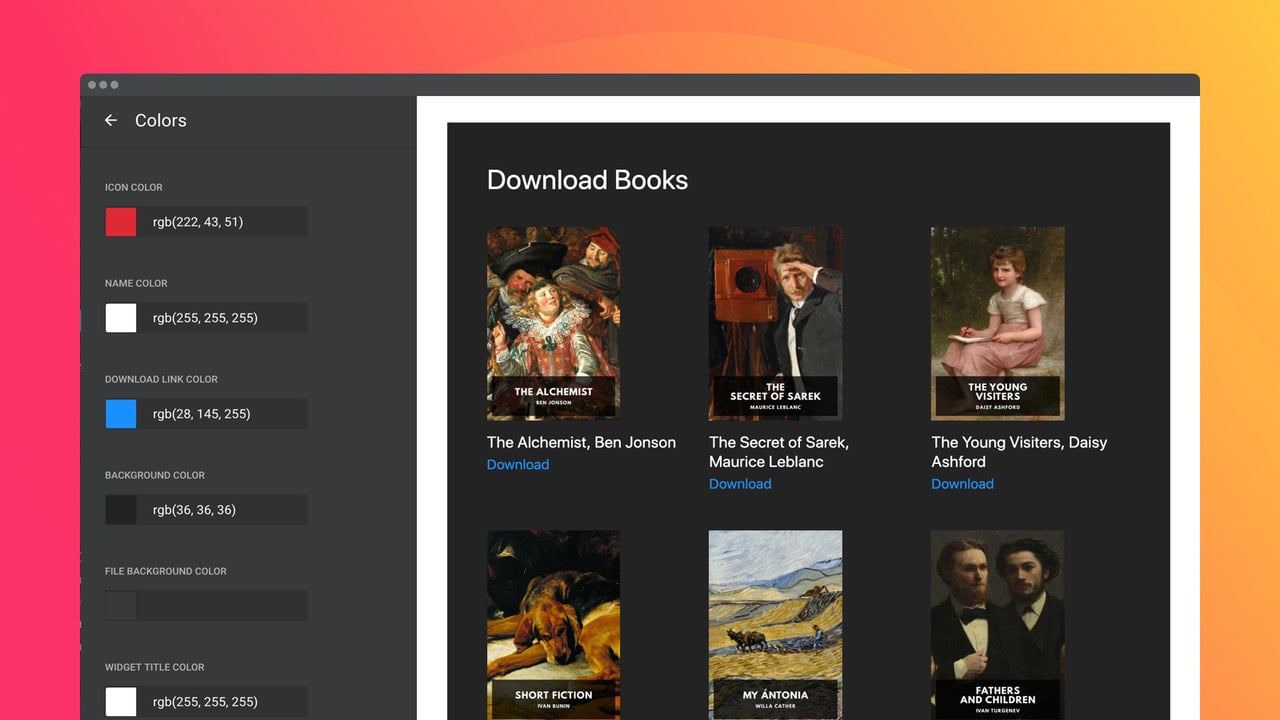Click the title The Alchemist, Ben Jonson
1280x720 pixels.
point(581,442)
